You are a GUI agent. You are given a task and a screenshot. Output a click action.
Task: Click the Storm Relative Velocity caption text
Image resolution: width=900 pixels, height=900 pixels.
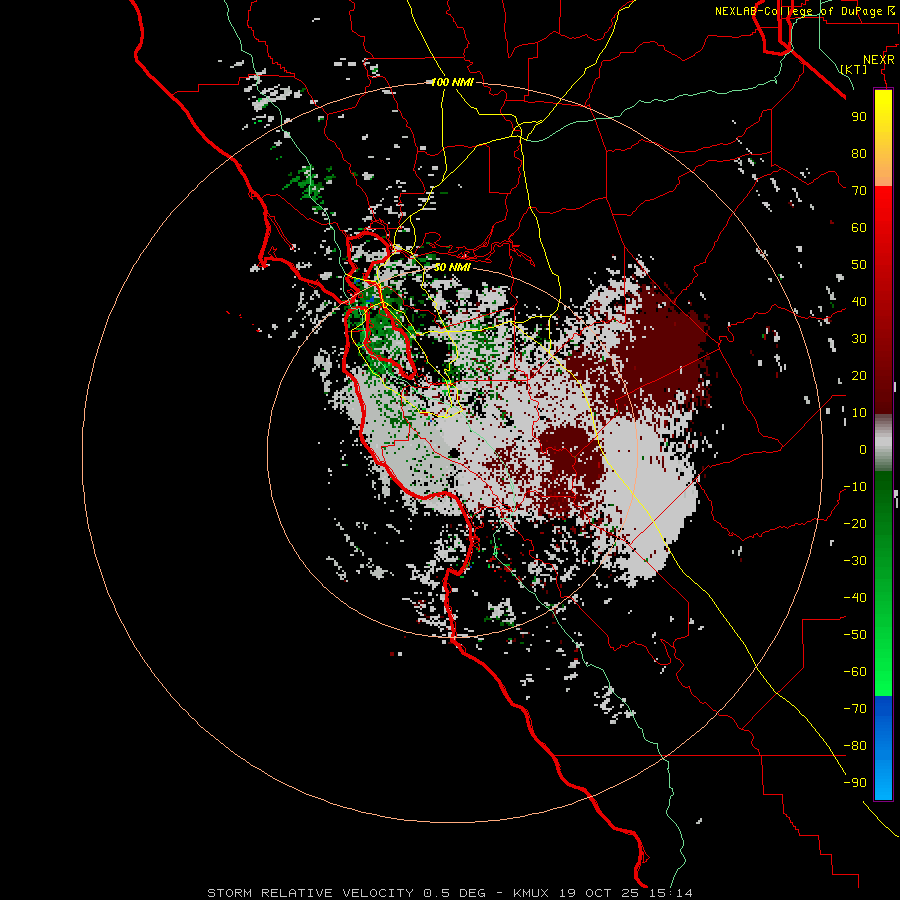pos(449,893)
